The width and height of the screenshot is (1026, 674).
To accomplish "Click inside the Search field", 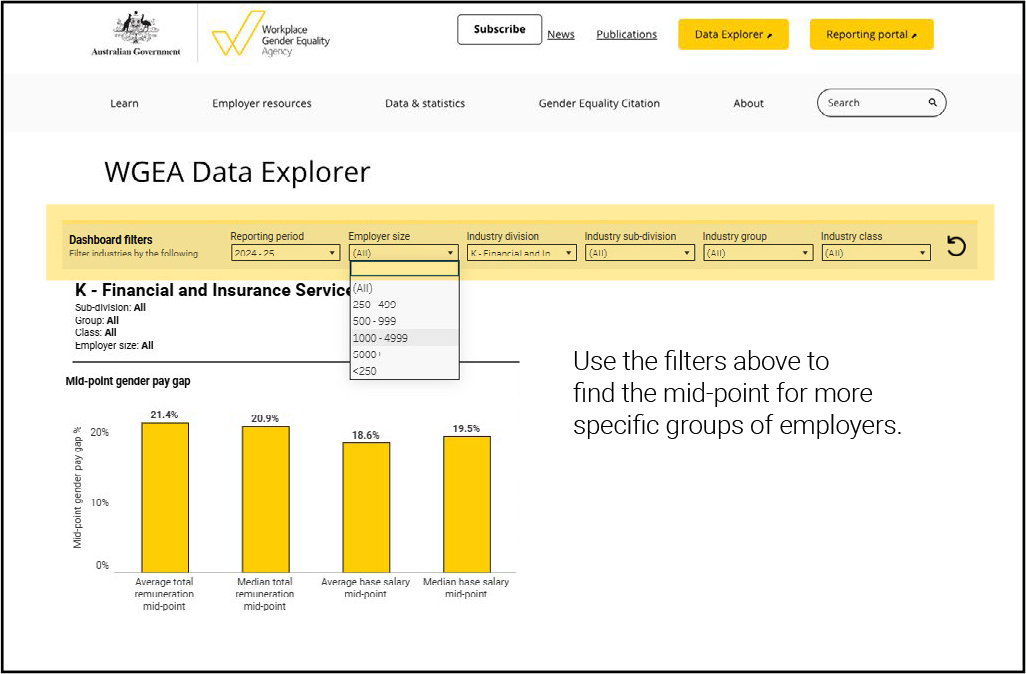I will (870, 102).
